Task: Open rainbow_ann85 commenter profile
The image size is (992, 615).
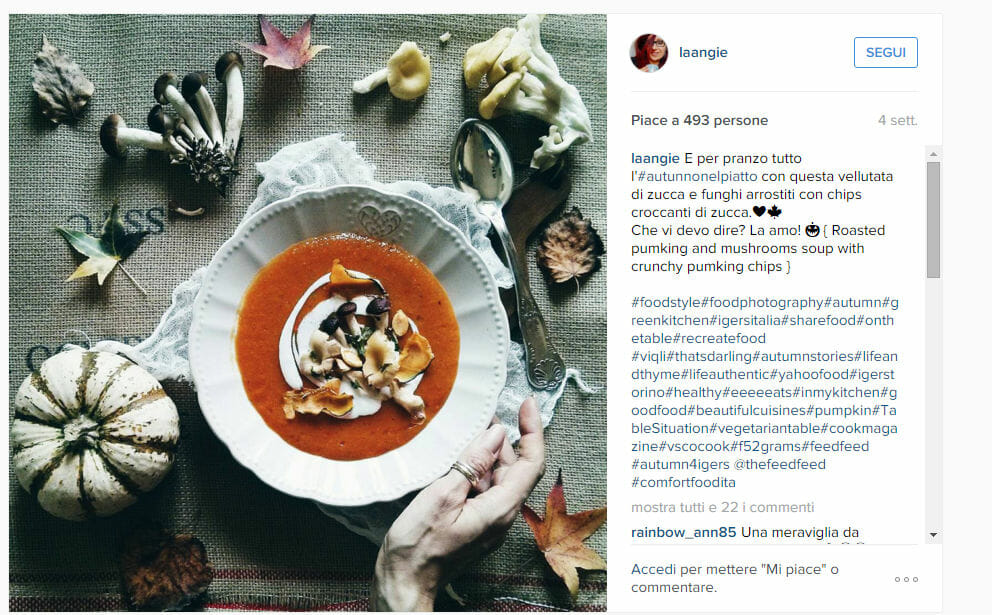Action: pyautogui.click(x=683, y=532)
